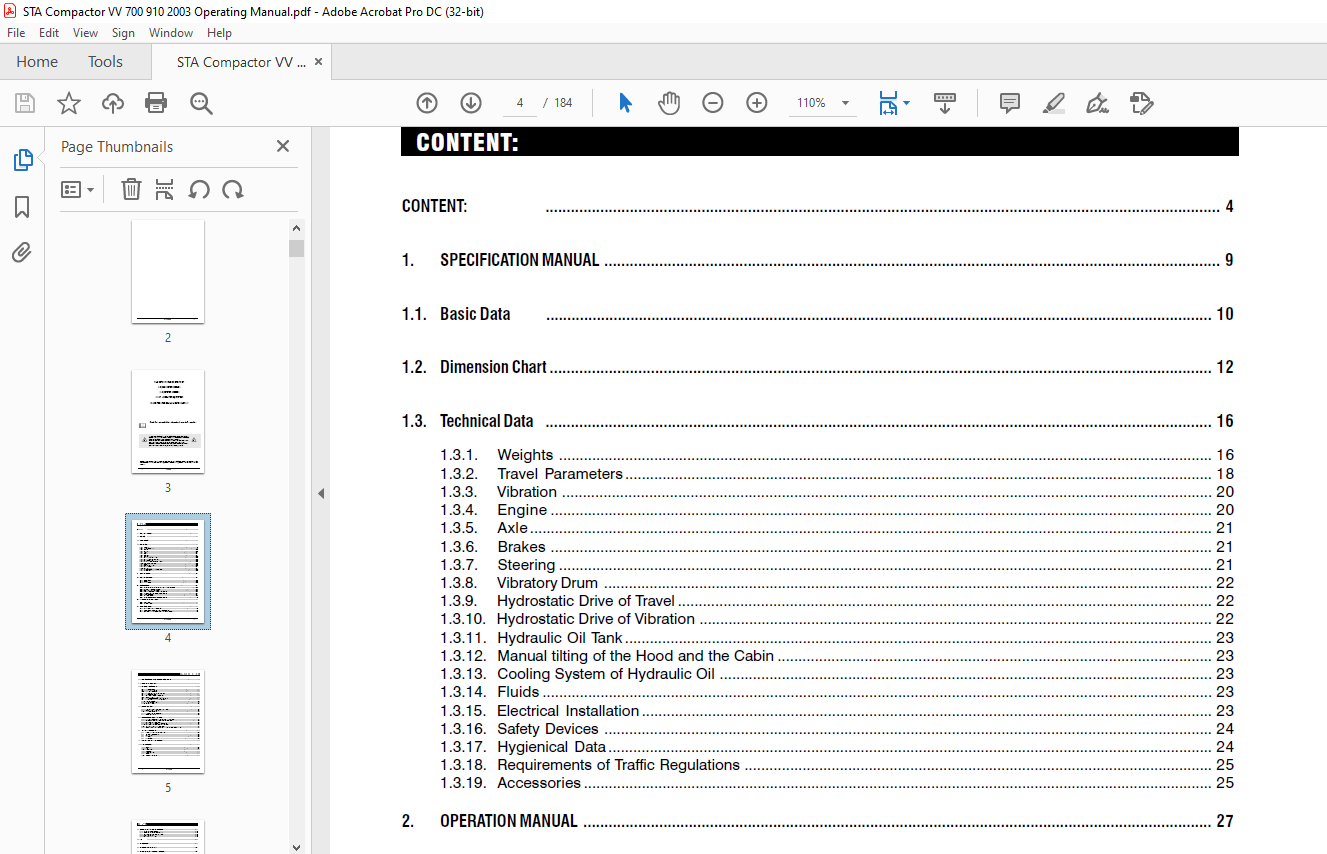Open the Attachments paperclip panel
Viewport: 1327px width, 854px height.
pyautogui.click(x=22, y=252)
